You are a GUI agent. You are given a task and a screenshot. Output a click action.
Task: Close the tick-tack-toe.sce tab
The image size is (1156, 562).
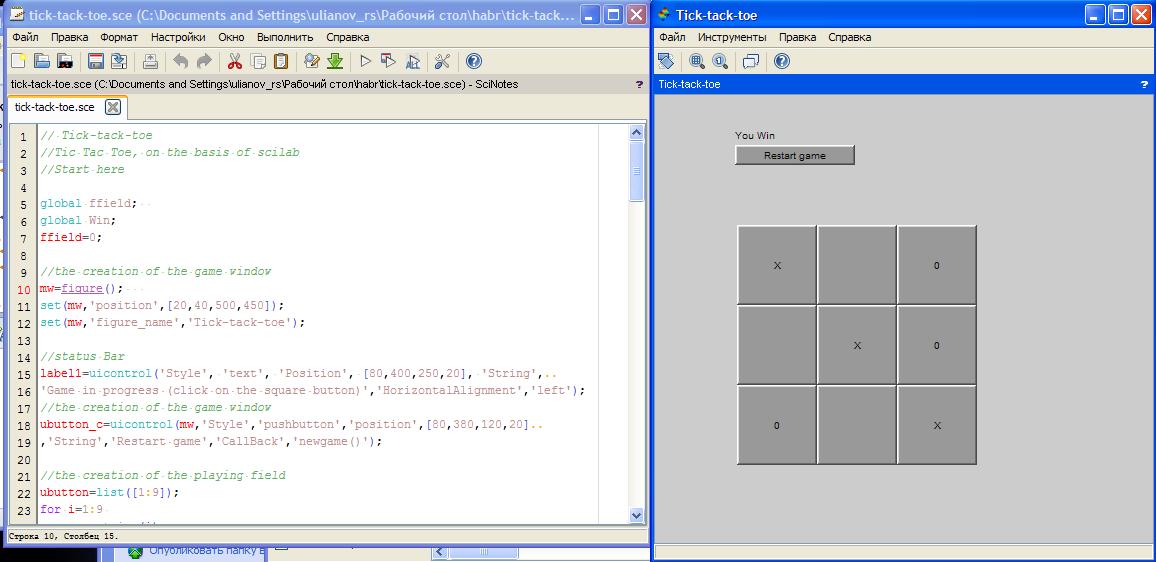112,108
